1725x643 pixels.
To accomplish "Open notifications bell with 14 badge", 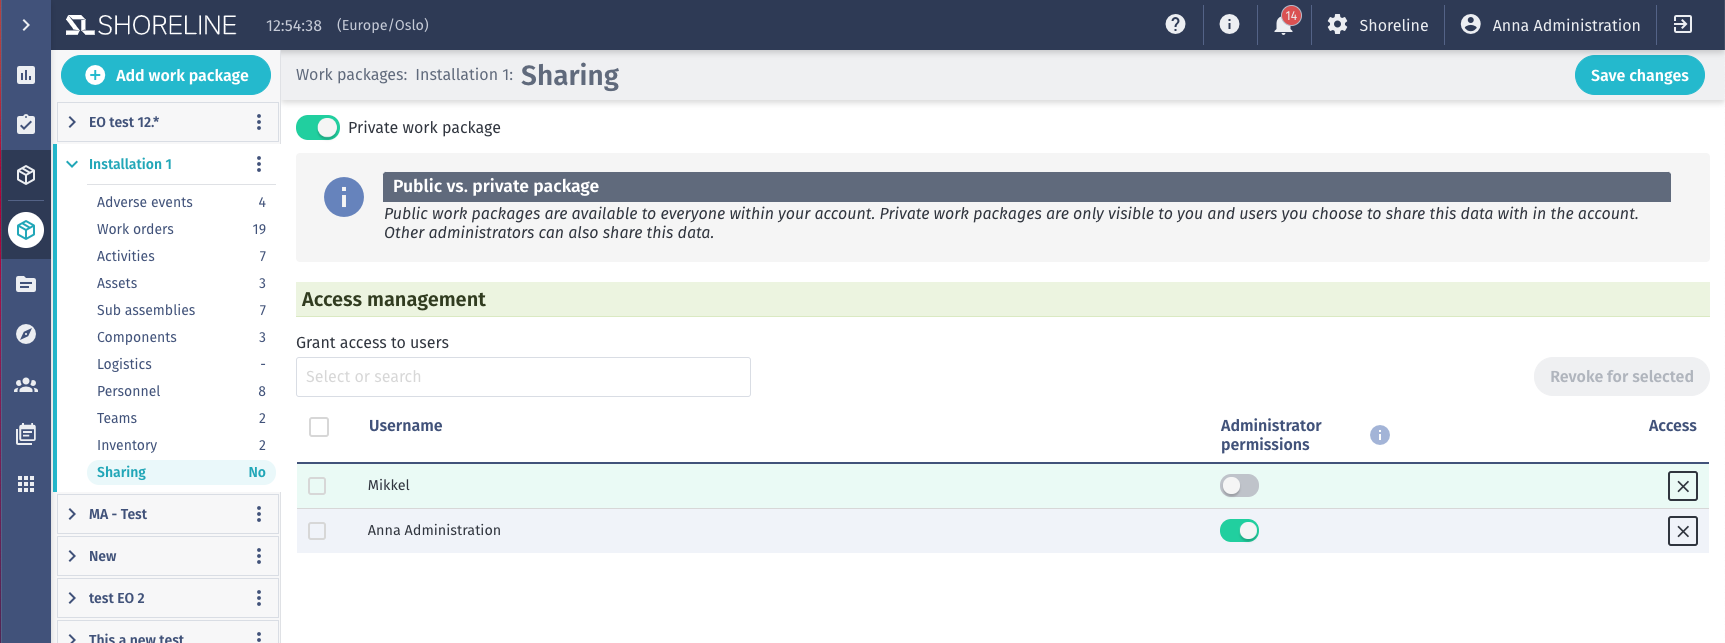I will (1284, 24).
